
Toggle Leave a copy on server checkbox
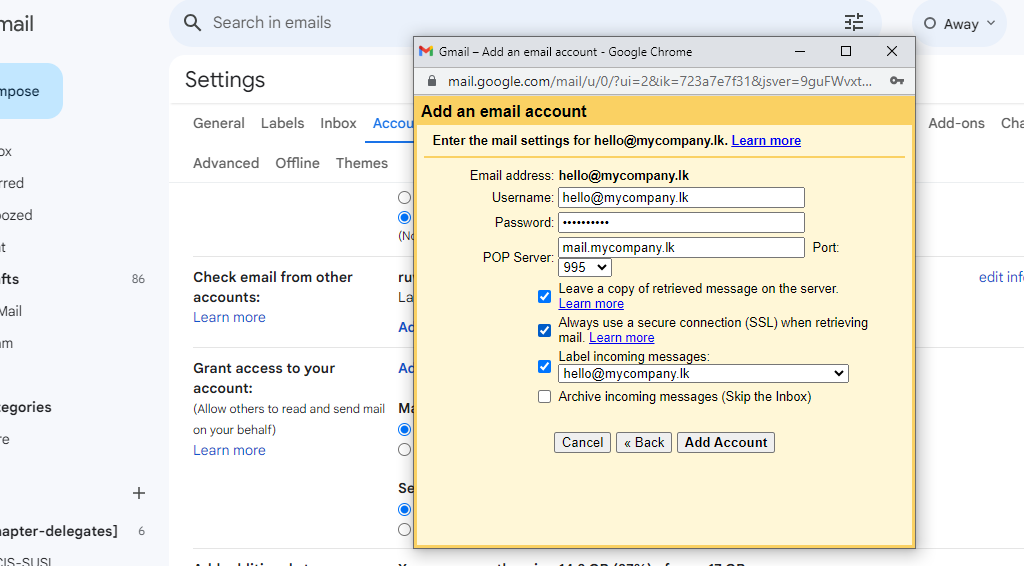tap(544, 296)
